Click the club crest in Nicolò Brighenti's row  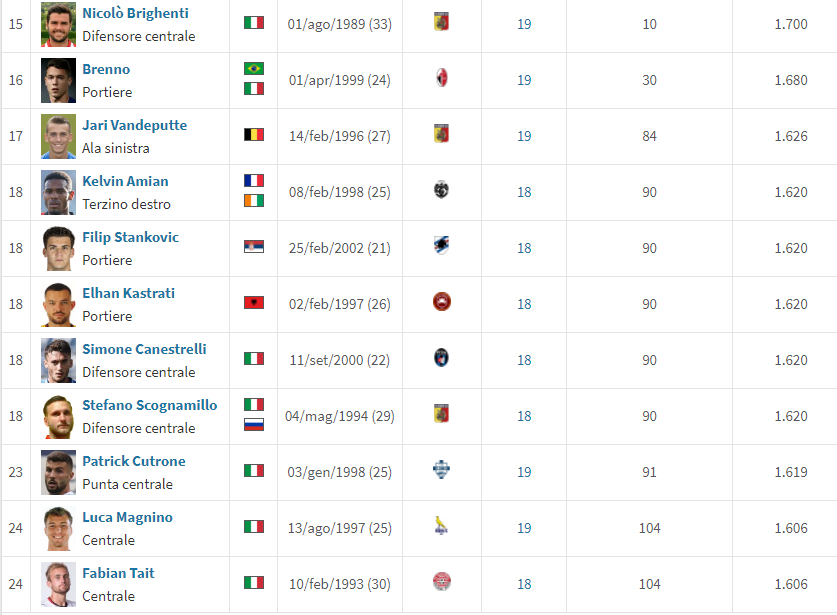tap(441, 22)
